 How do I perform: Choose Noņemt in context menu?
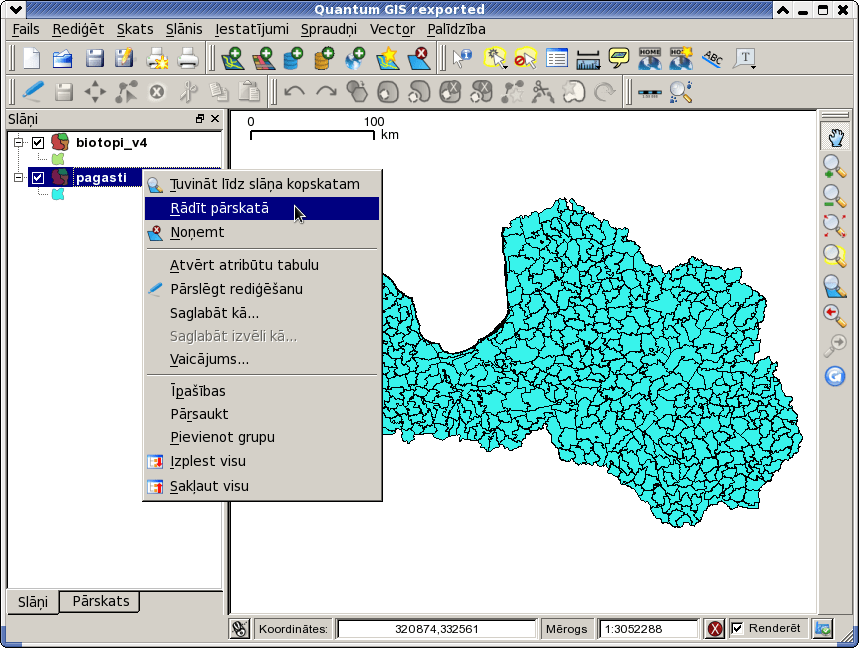point(262,233)
